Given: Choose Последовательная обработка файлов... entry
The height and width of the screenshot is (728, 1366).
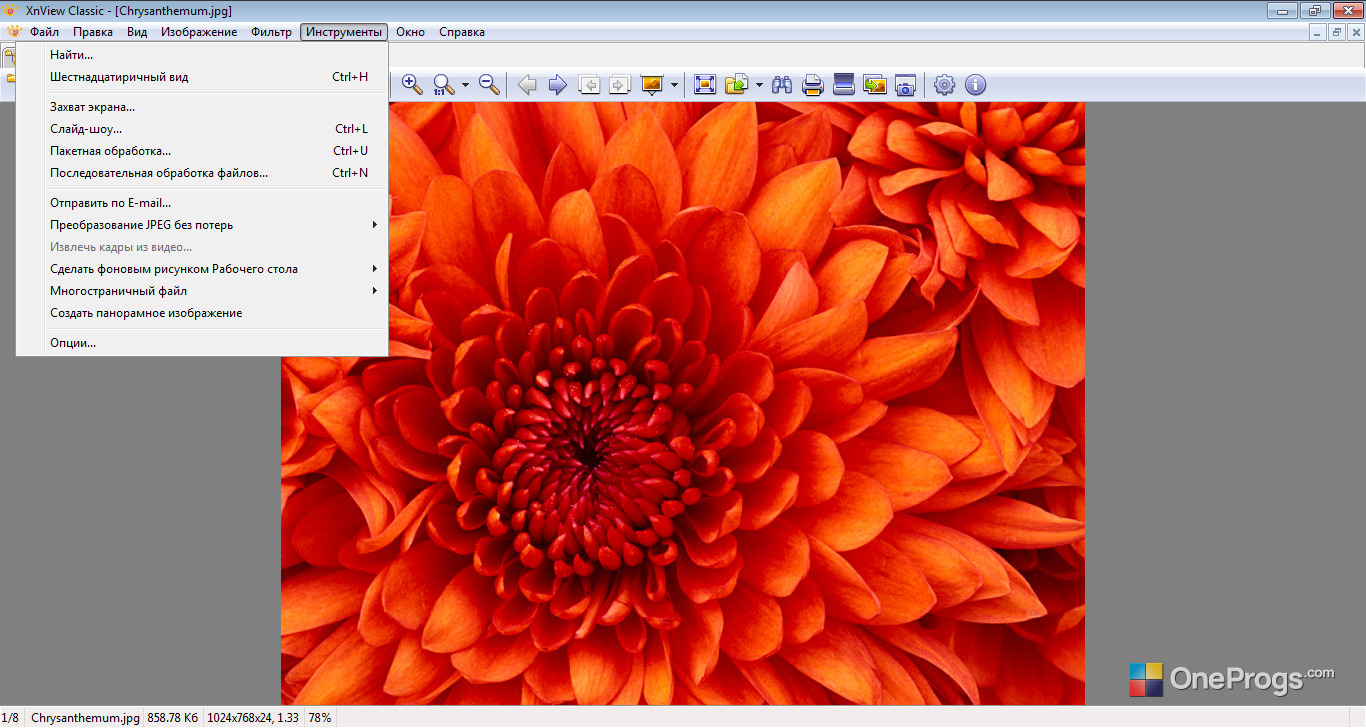Looking at the screenshot, I should (202, 173).
